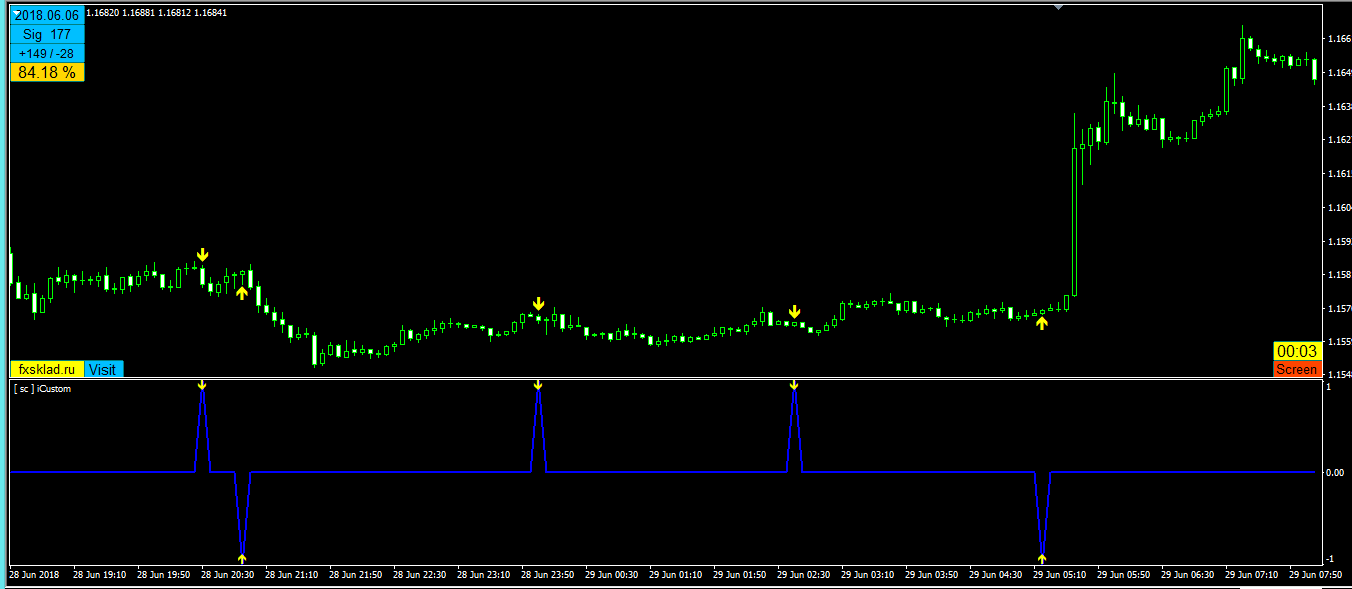Click the [ sc ] iCustom indicator label
Screen dimensions: 1352x589
tap(43, 389)
